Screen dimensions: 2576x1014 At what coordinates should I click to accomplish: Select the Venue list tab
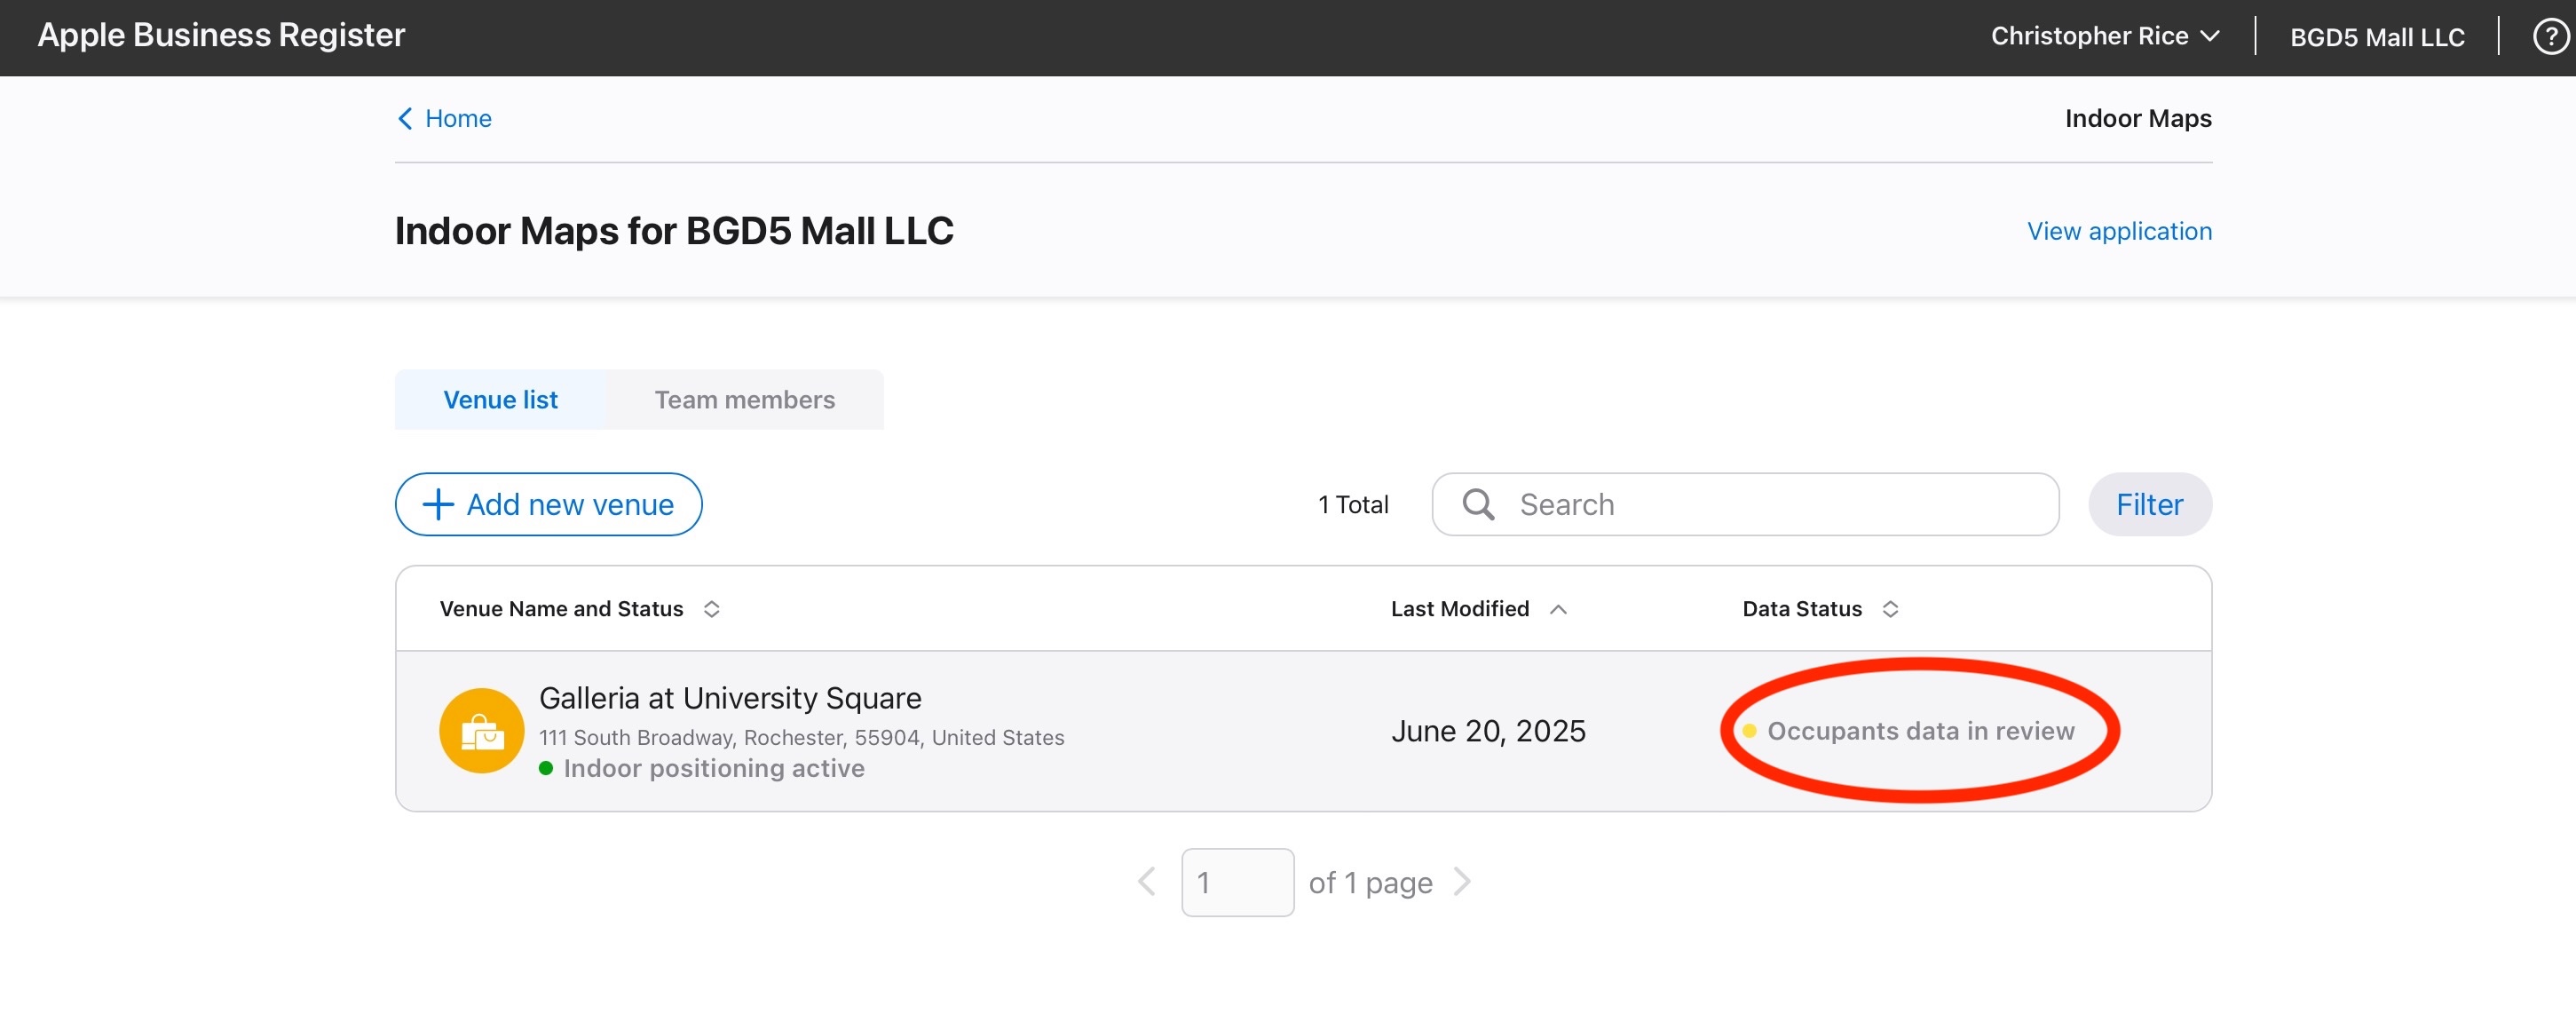[500, 400]
